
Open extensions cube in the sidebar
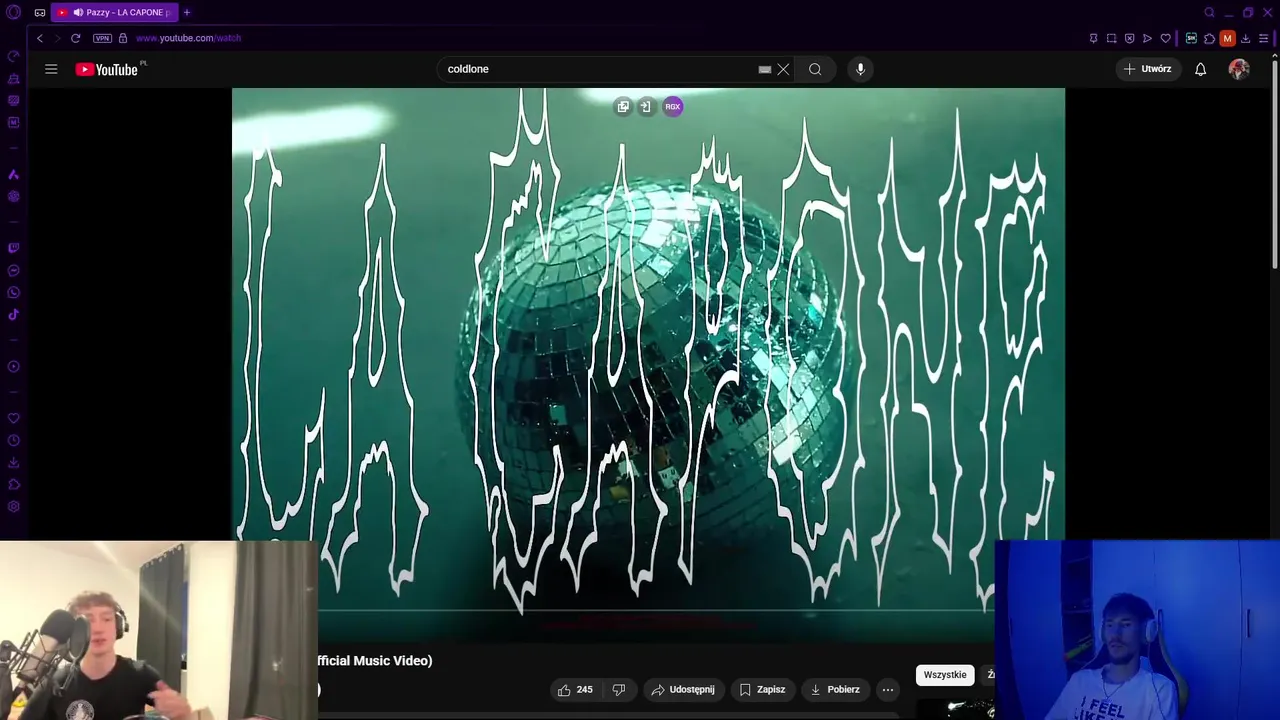click(x=13, y=485)
